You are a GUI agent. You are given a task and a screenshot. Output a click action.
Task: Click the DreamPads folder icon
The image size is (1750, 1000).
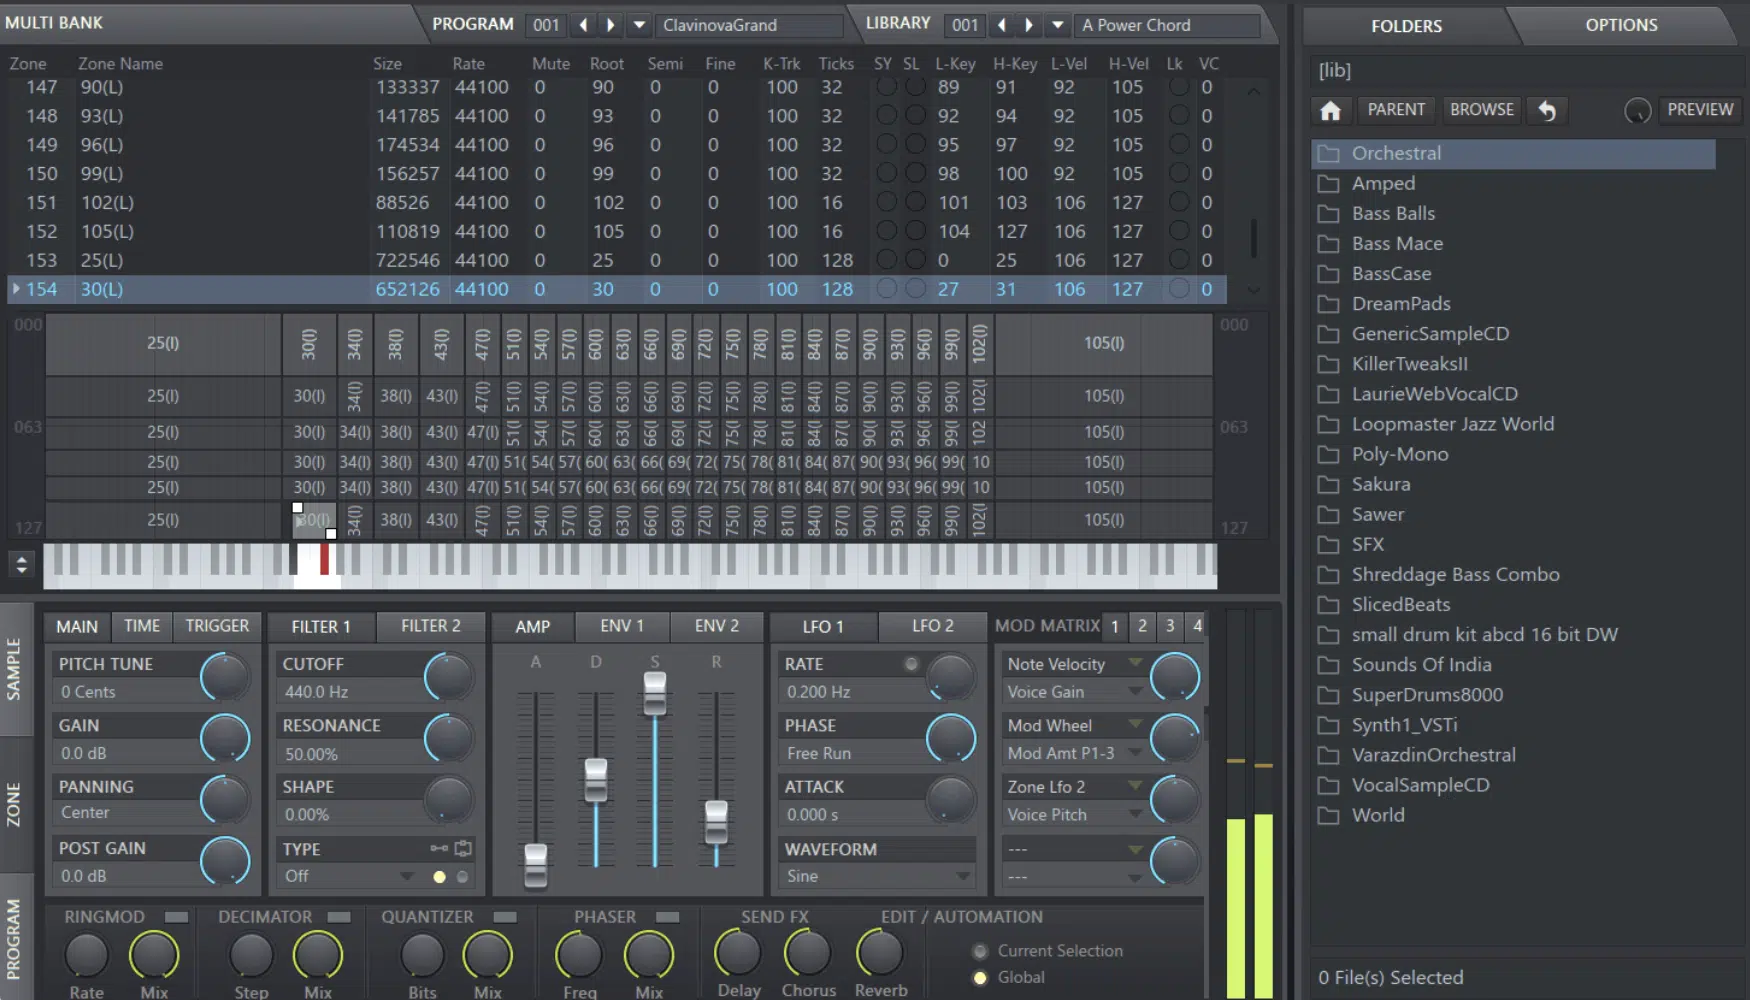tap(1328, 303)
